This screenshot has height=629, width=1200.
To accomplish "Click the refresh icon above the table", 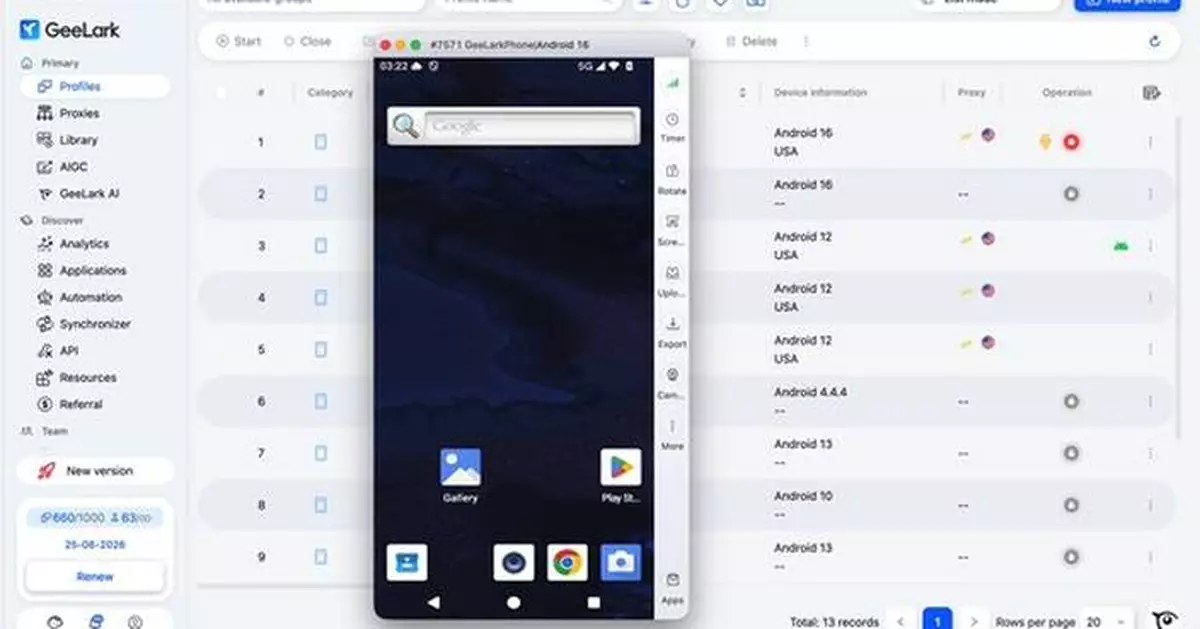I will pos(1155,42).
